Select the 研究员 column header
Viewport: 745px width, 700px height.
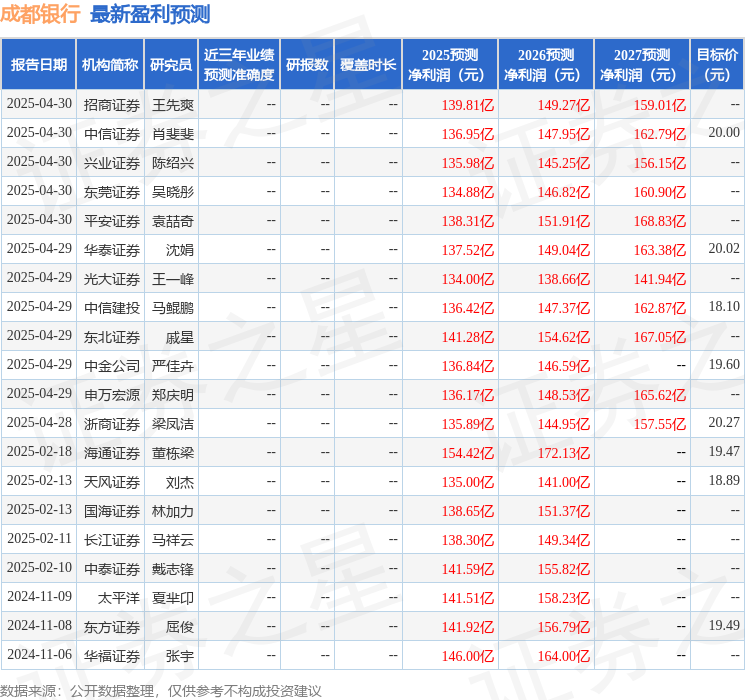pos(171,65)
